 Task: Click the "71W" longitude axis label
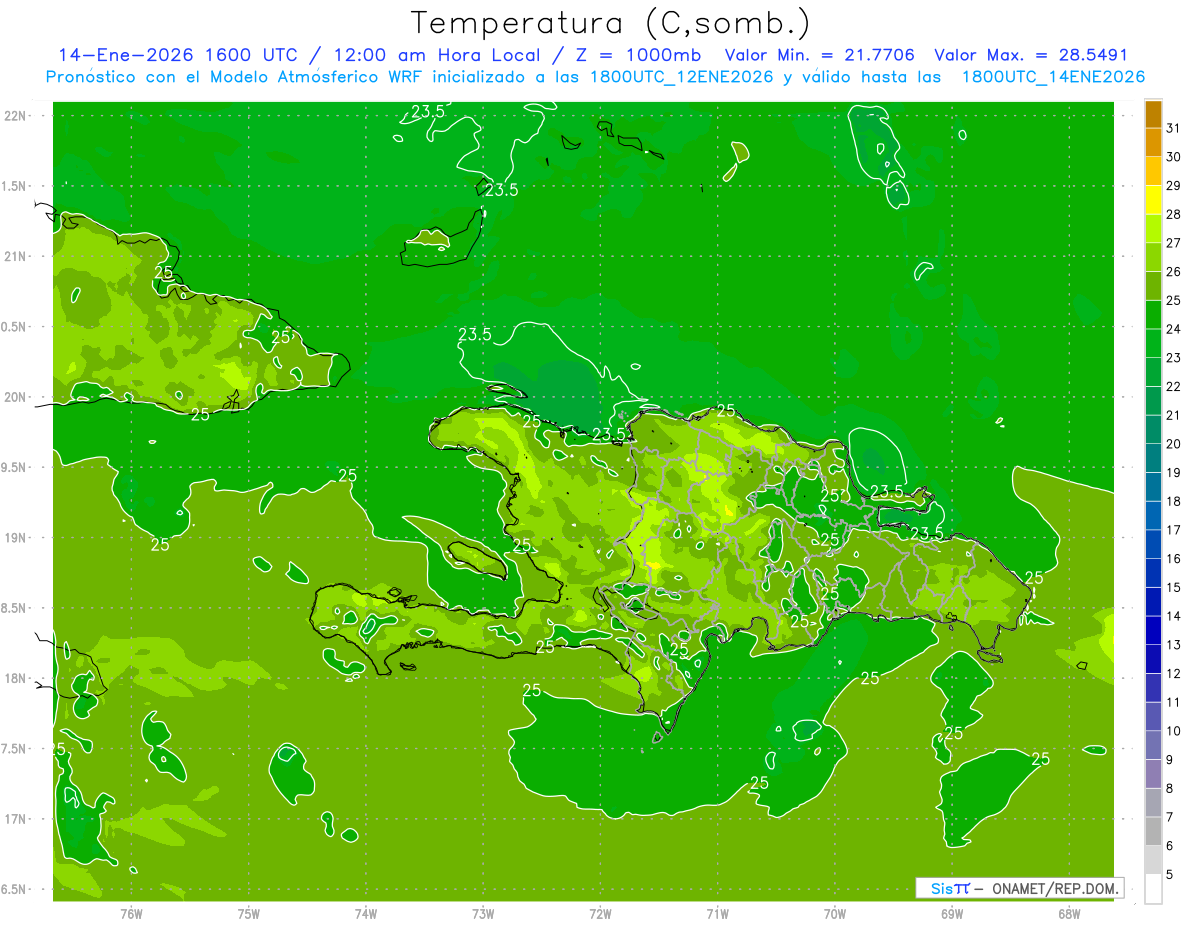(717, 914)
